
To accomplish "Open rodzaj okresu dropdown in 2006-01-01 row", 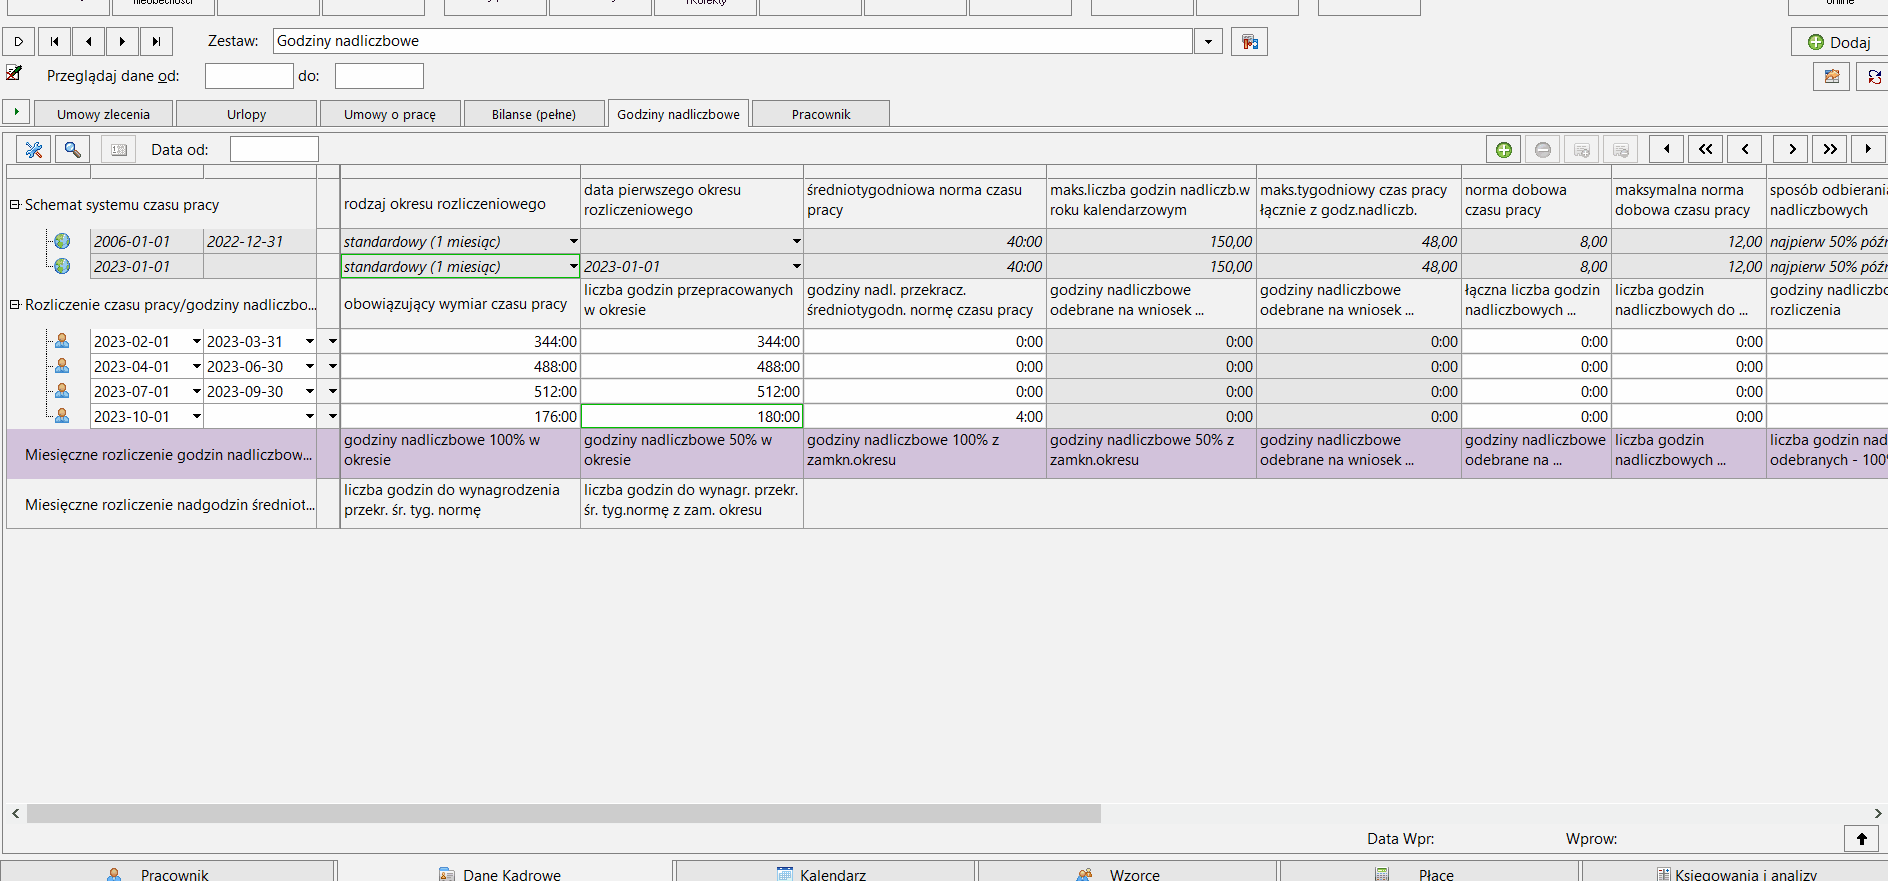I will (x=573, y=241).
